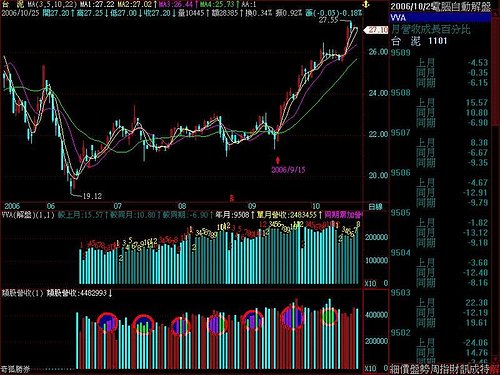Click the 27.55 high price label
Image resolution: width=500 pixels, height=375 pixels.
[x=328, y=20]
